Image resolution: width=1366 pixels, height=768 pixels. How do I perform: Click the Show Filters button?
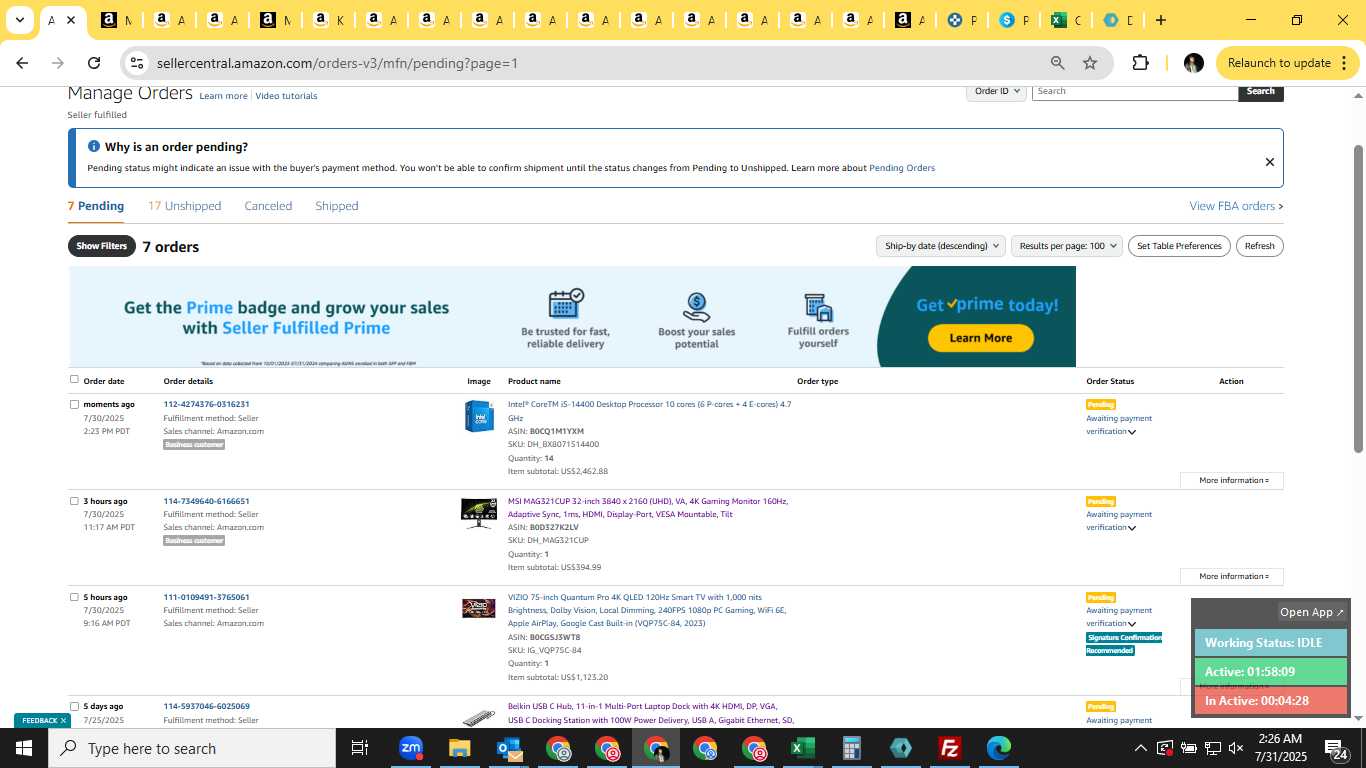[102, 246]
